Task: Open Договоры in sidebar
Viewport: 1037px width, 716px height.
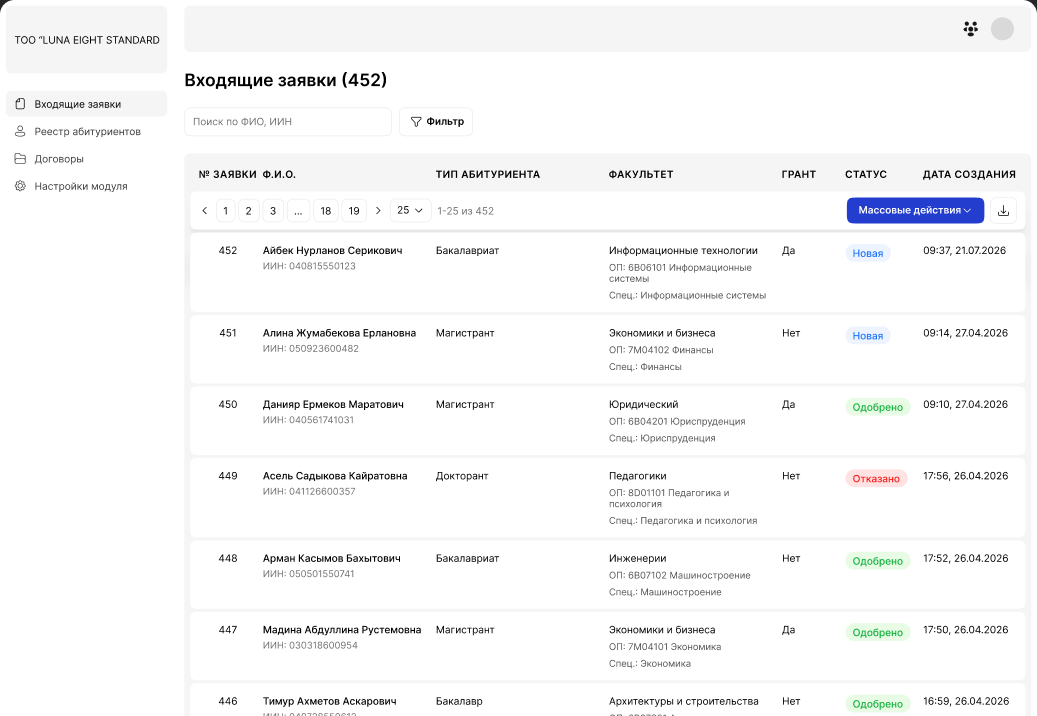Action: coord(87,159)
